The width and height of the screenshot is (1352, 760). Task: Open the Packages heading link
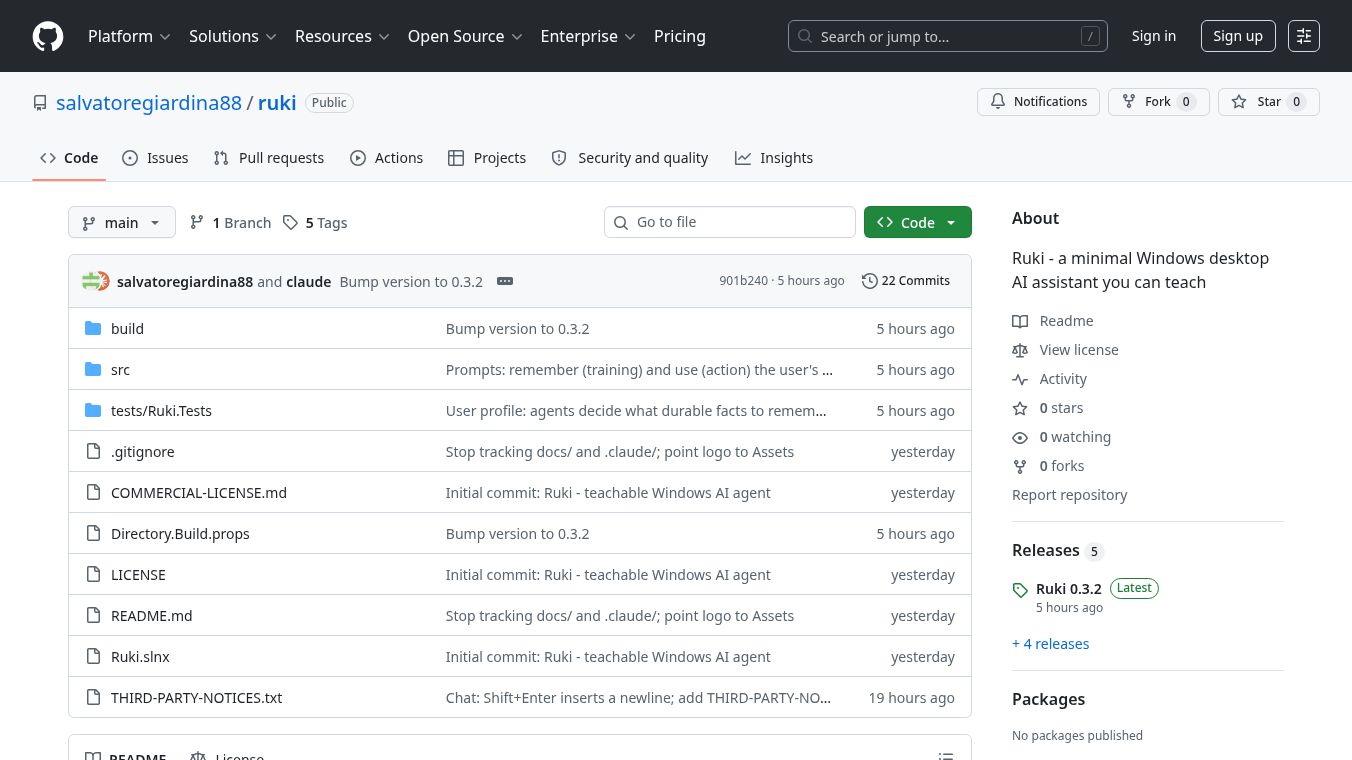(x=1048, y=699)
